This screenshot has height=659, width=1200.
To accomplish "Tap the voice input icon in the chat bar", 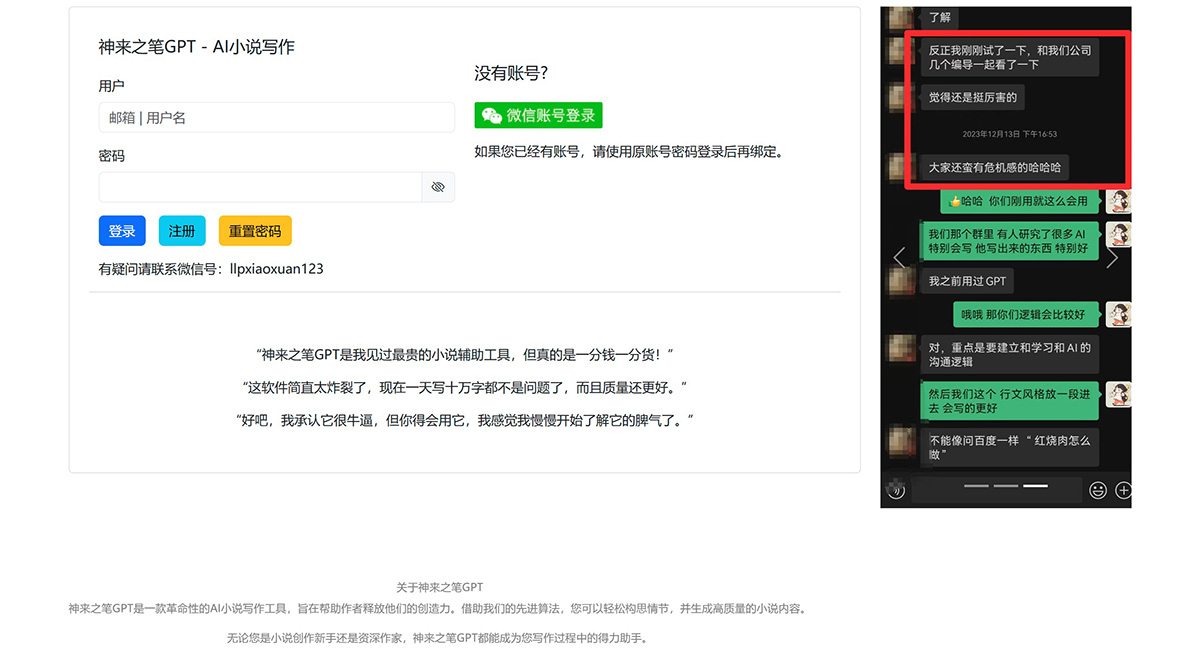I will coord(895,490).
